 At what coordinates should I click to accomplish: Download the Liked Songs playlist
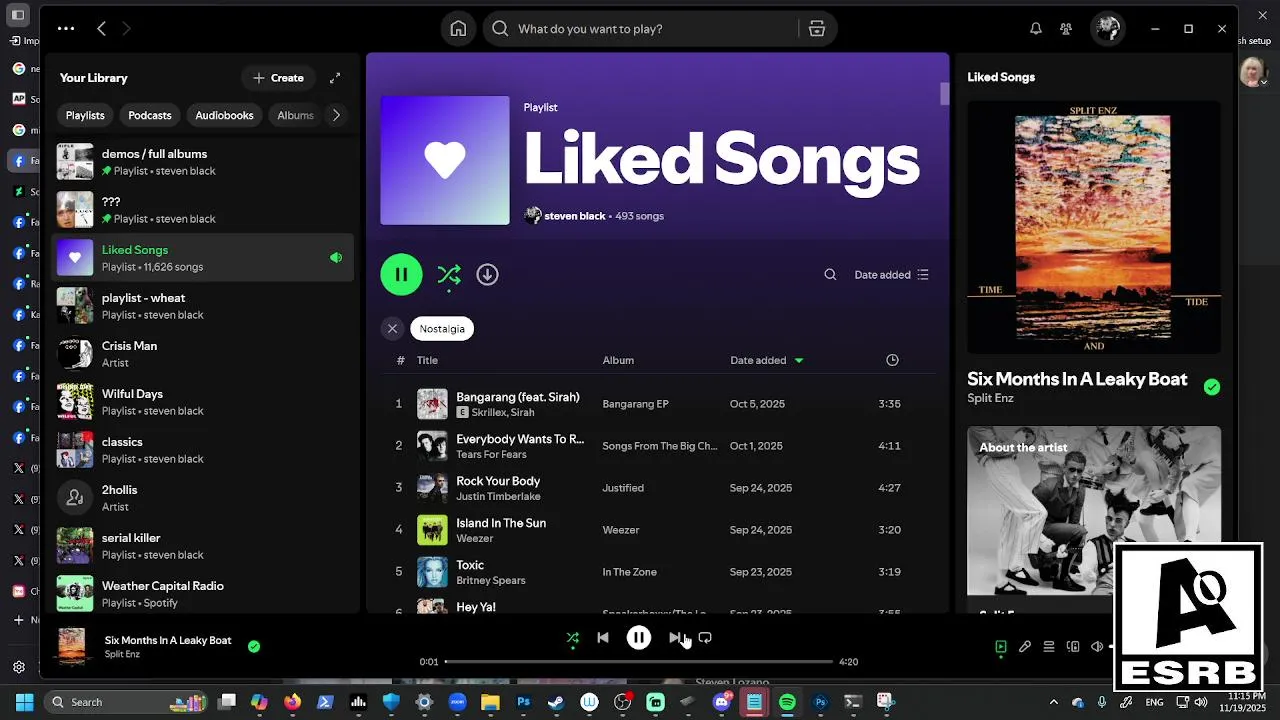point(487,275)
